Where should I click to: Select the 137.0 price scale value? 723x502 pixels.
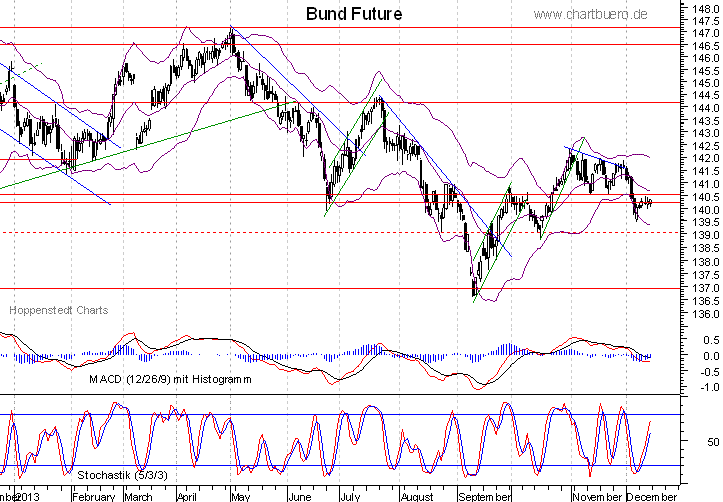point(706,288)
